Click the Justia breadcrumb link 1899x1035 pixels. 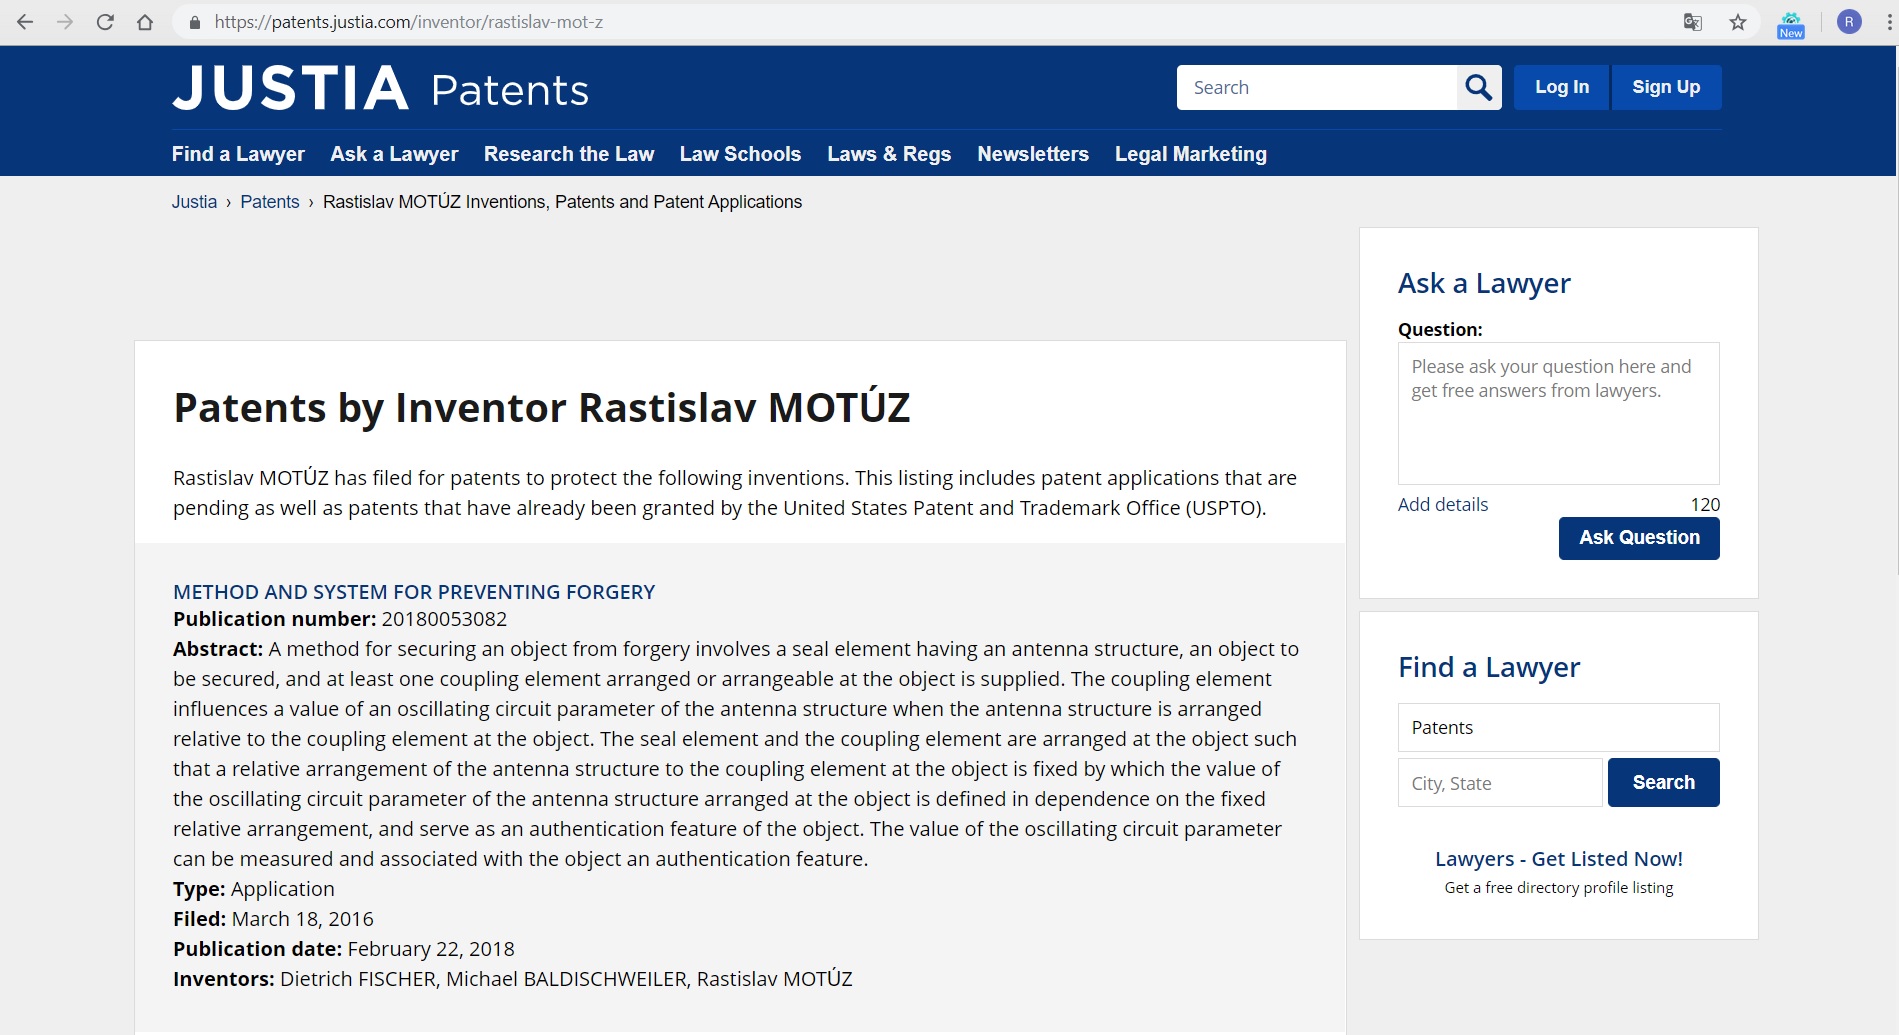pos(194,202)
